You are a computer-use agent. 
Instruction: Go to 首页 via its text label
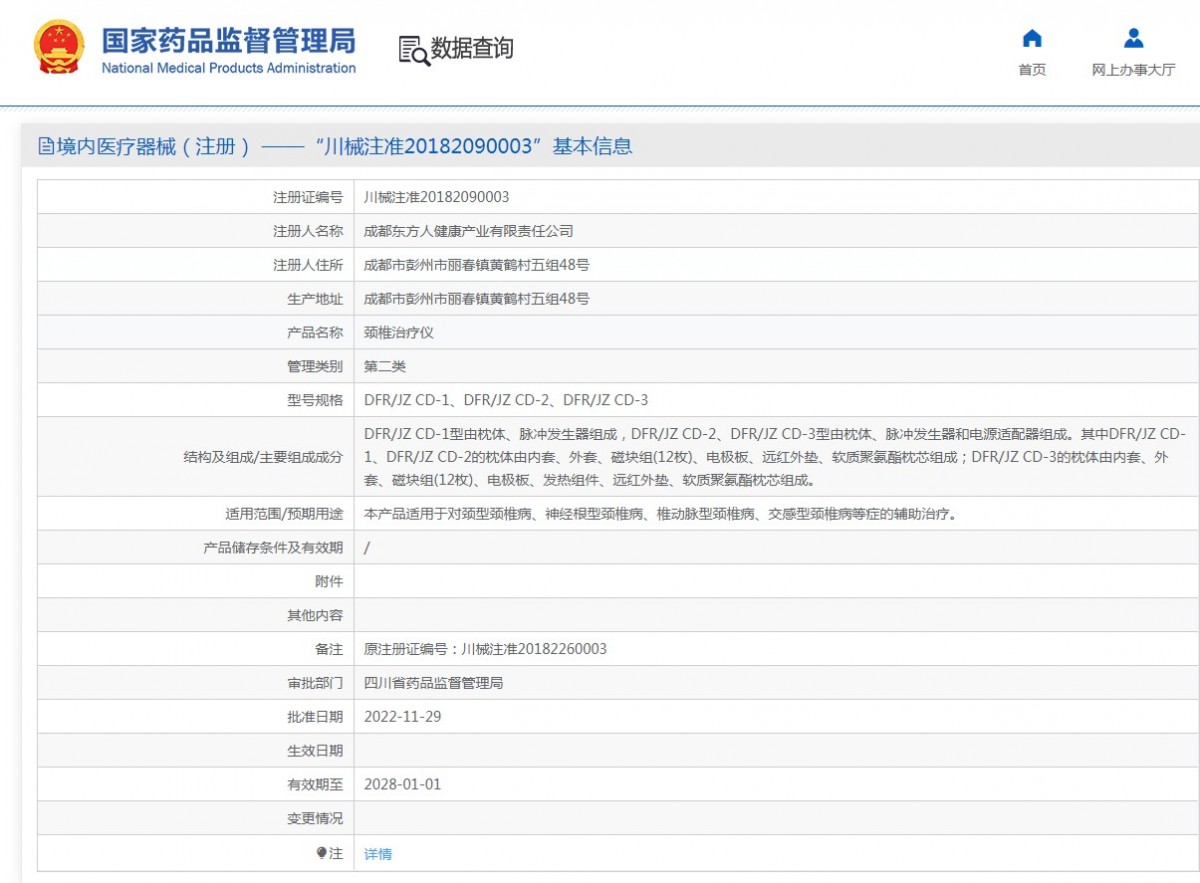[1032, 70]
